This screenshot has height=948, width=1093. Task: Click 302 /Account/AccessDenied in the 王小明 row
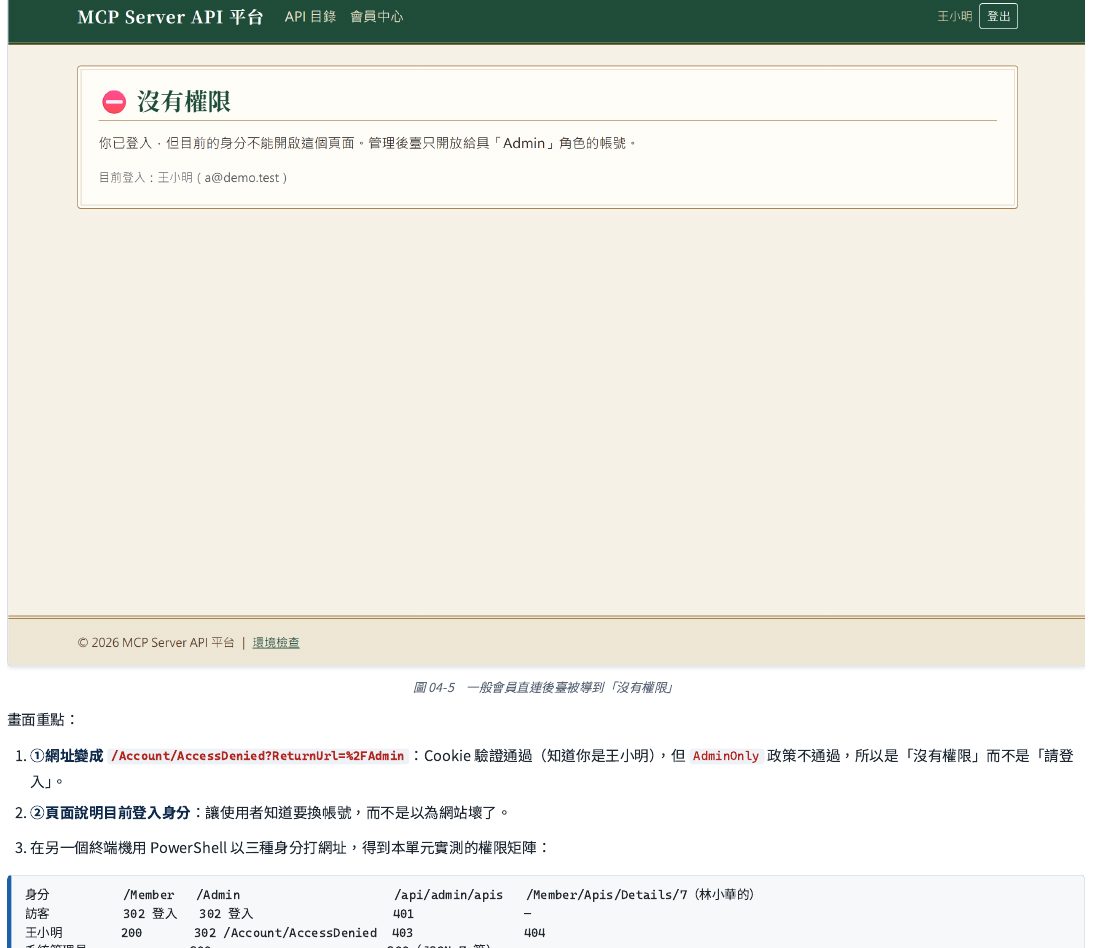[286, 933]
